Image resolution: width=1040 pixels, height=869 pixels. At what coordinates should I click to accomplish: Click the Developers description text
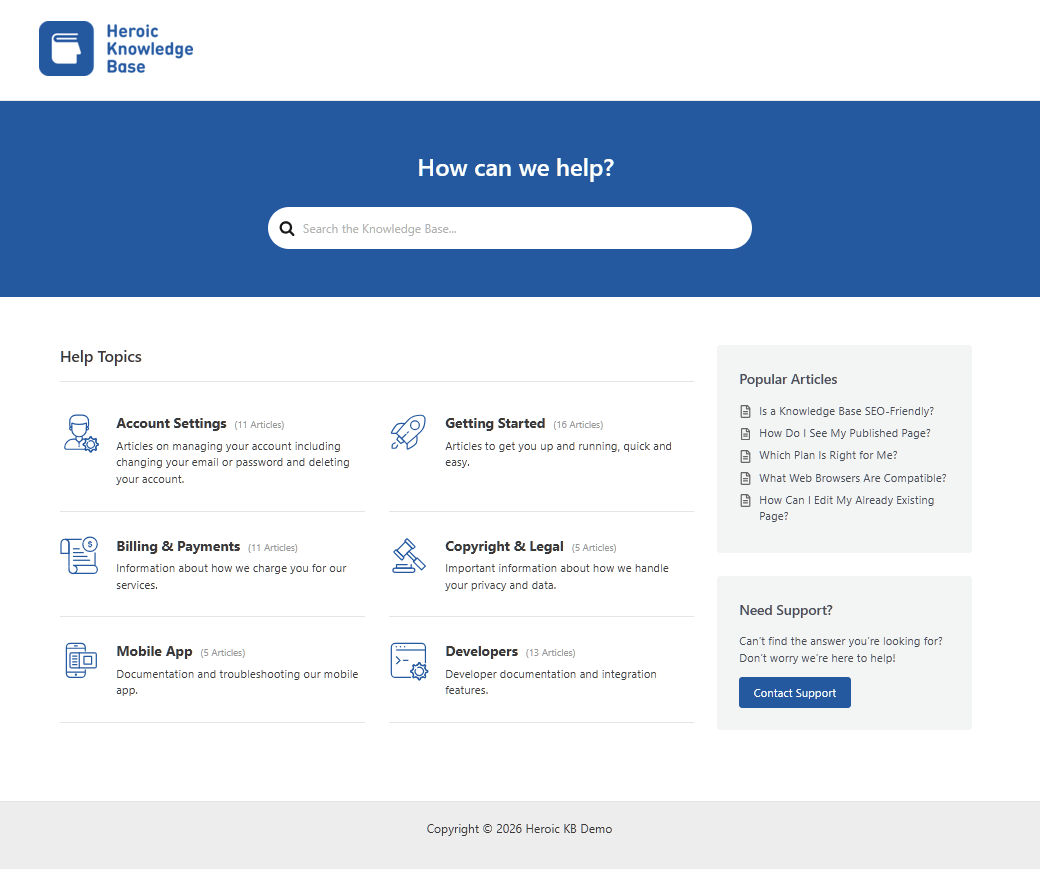tap(551, 682)
